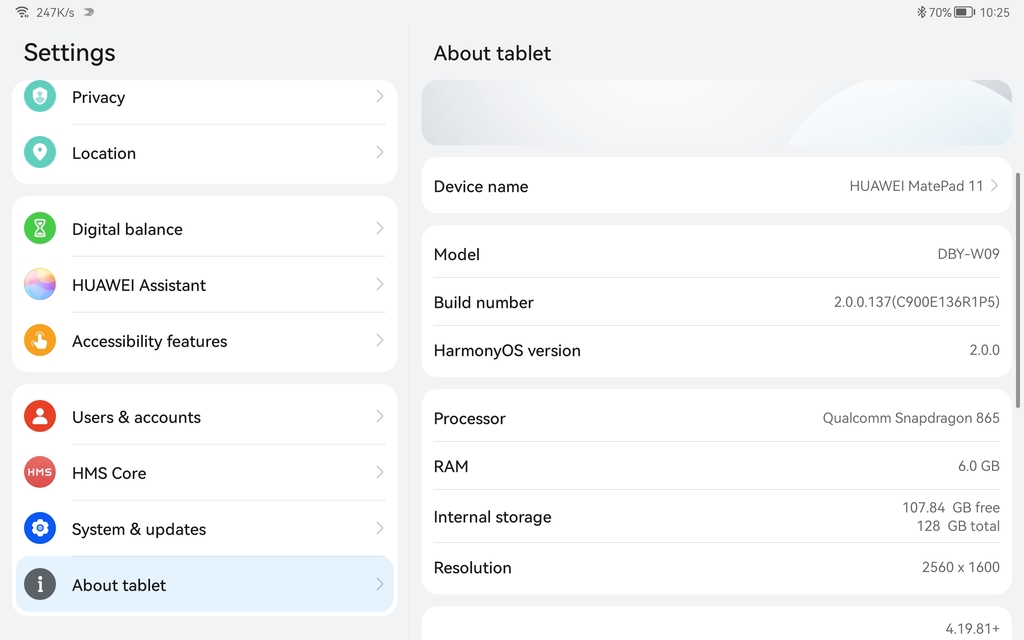This screenshot has width=1024, height=640.
Task: Click the System & updates gear icon
Action: [40, 529]
